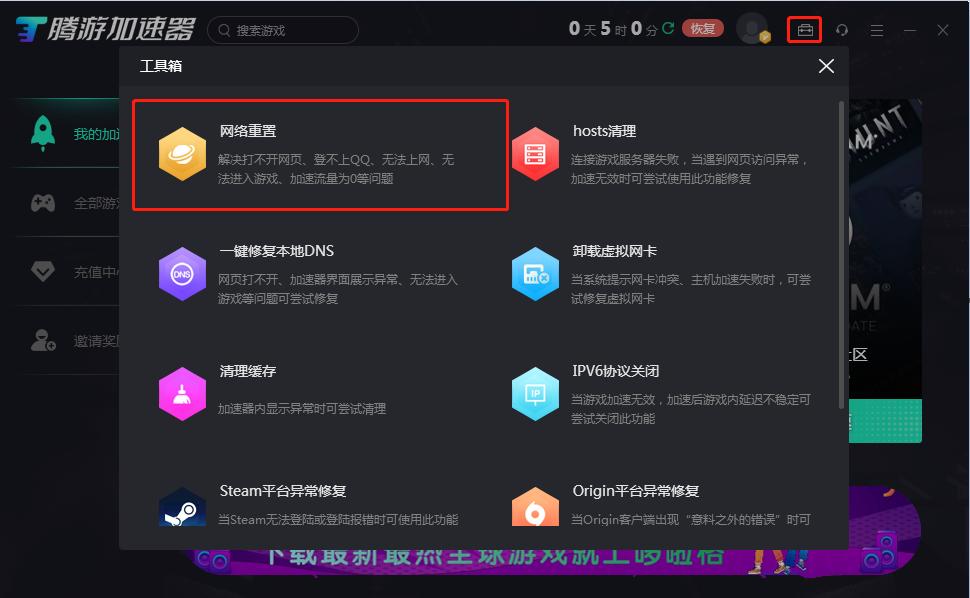Screen dimensions: 970x598
Task: Select the rocket 我的加速 sidebar icon
Action: point(42,133)
